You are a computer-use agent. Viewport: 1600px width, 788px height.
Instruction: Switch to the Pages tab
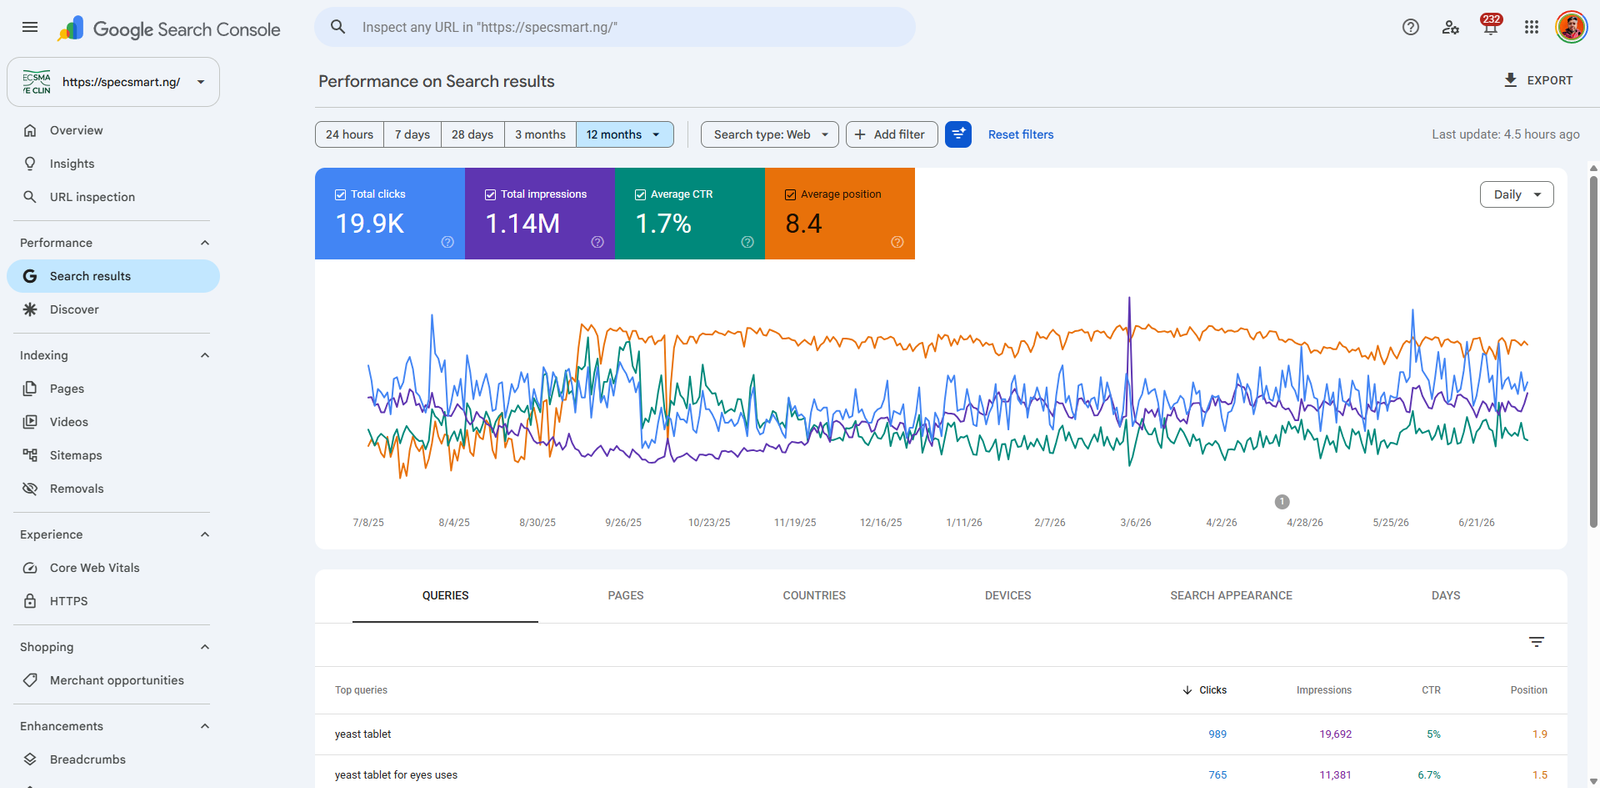(626, 595)
